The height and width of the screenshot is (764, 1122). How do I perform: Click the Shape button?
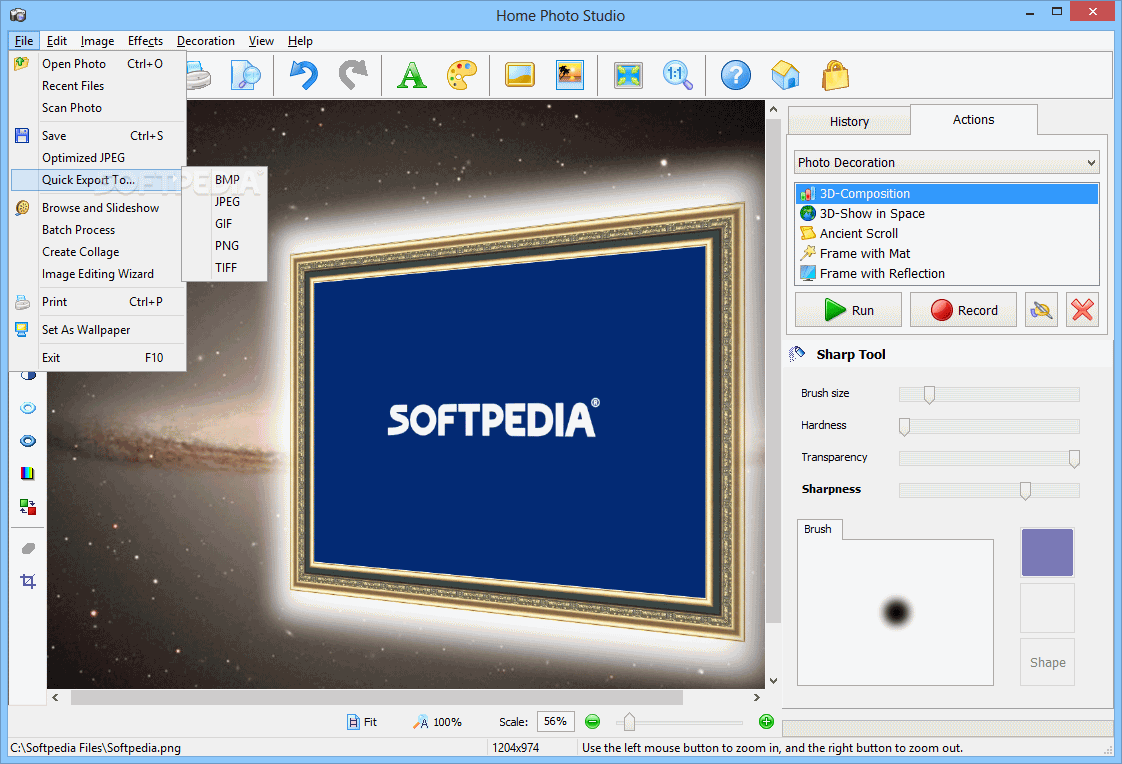[x=1048, y=662]
